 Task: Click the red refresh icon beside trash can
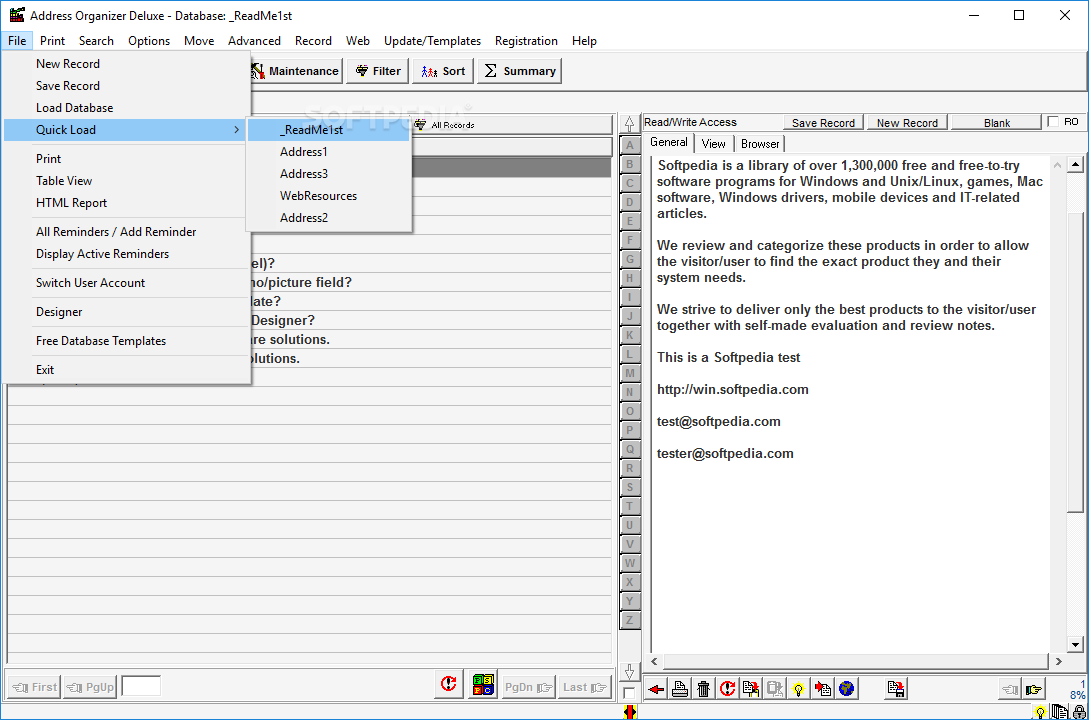tap(727, 689)
